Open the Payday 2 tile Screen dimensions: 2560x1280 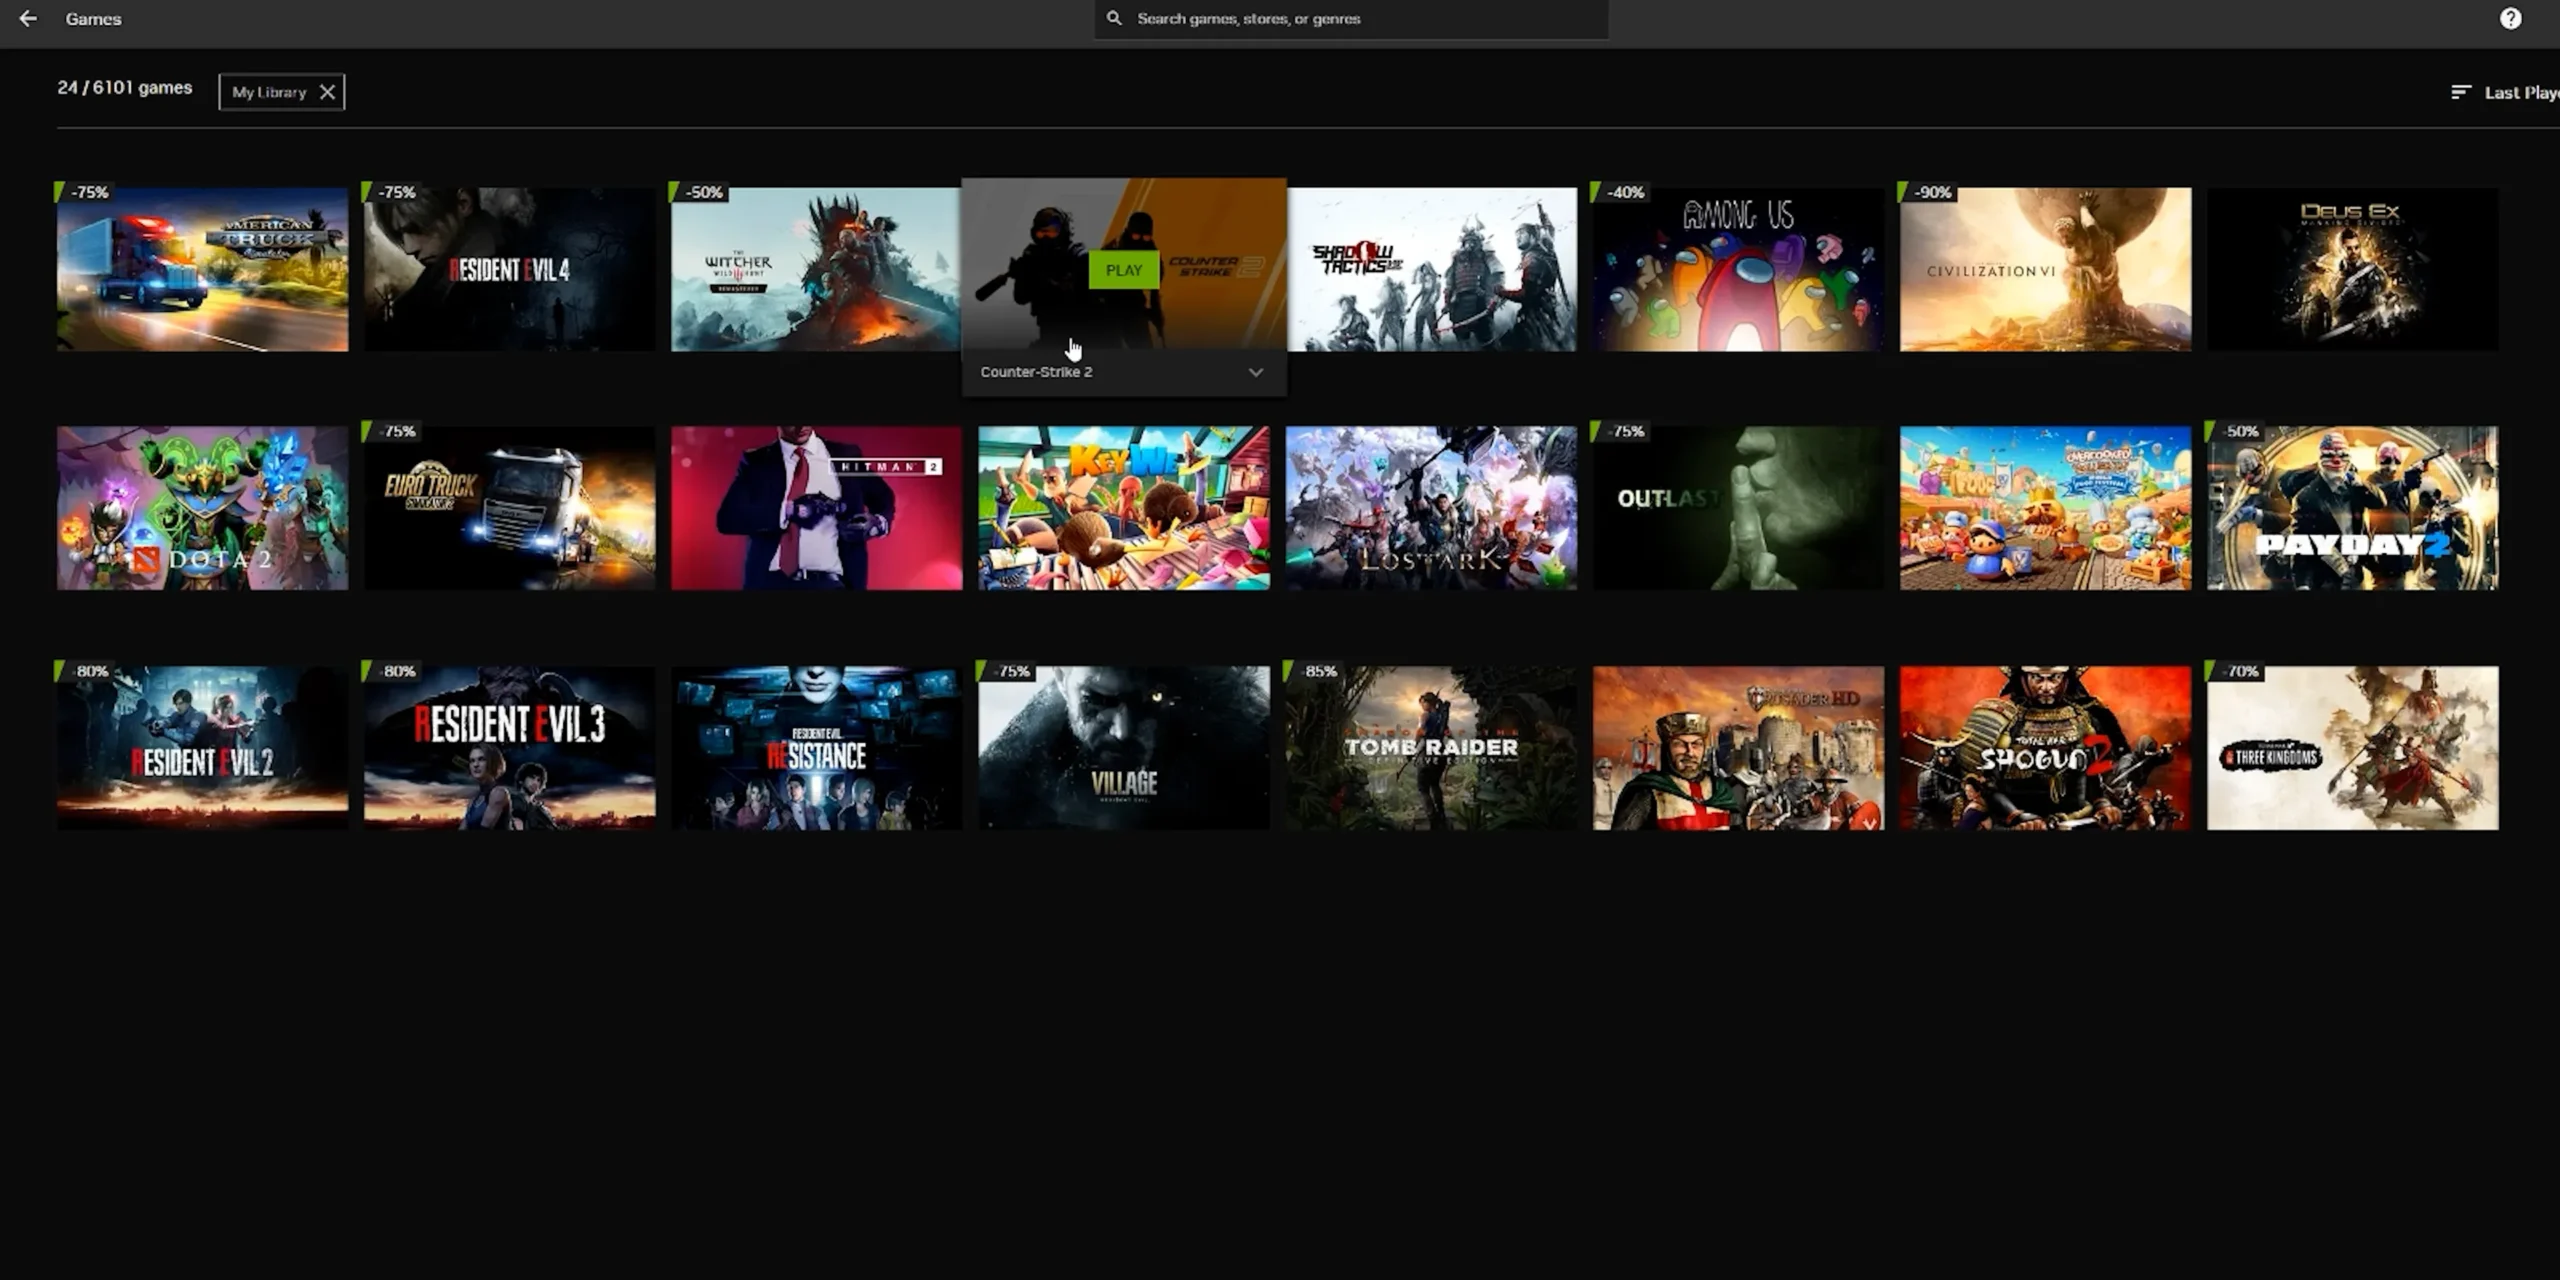[2352, 508]
